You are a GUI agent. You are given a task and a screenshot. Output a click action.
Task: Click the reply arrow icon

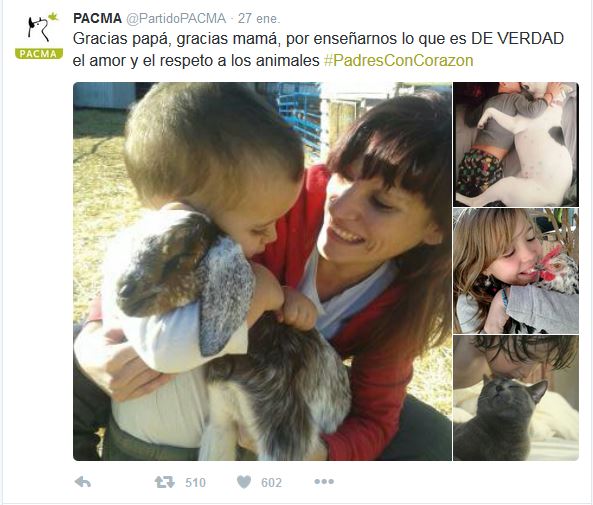tap(83, 482)
